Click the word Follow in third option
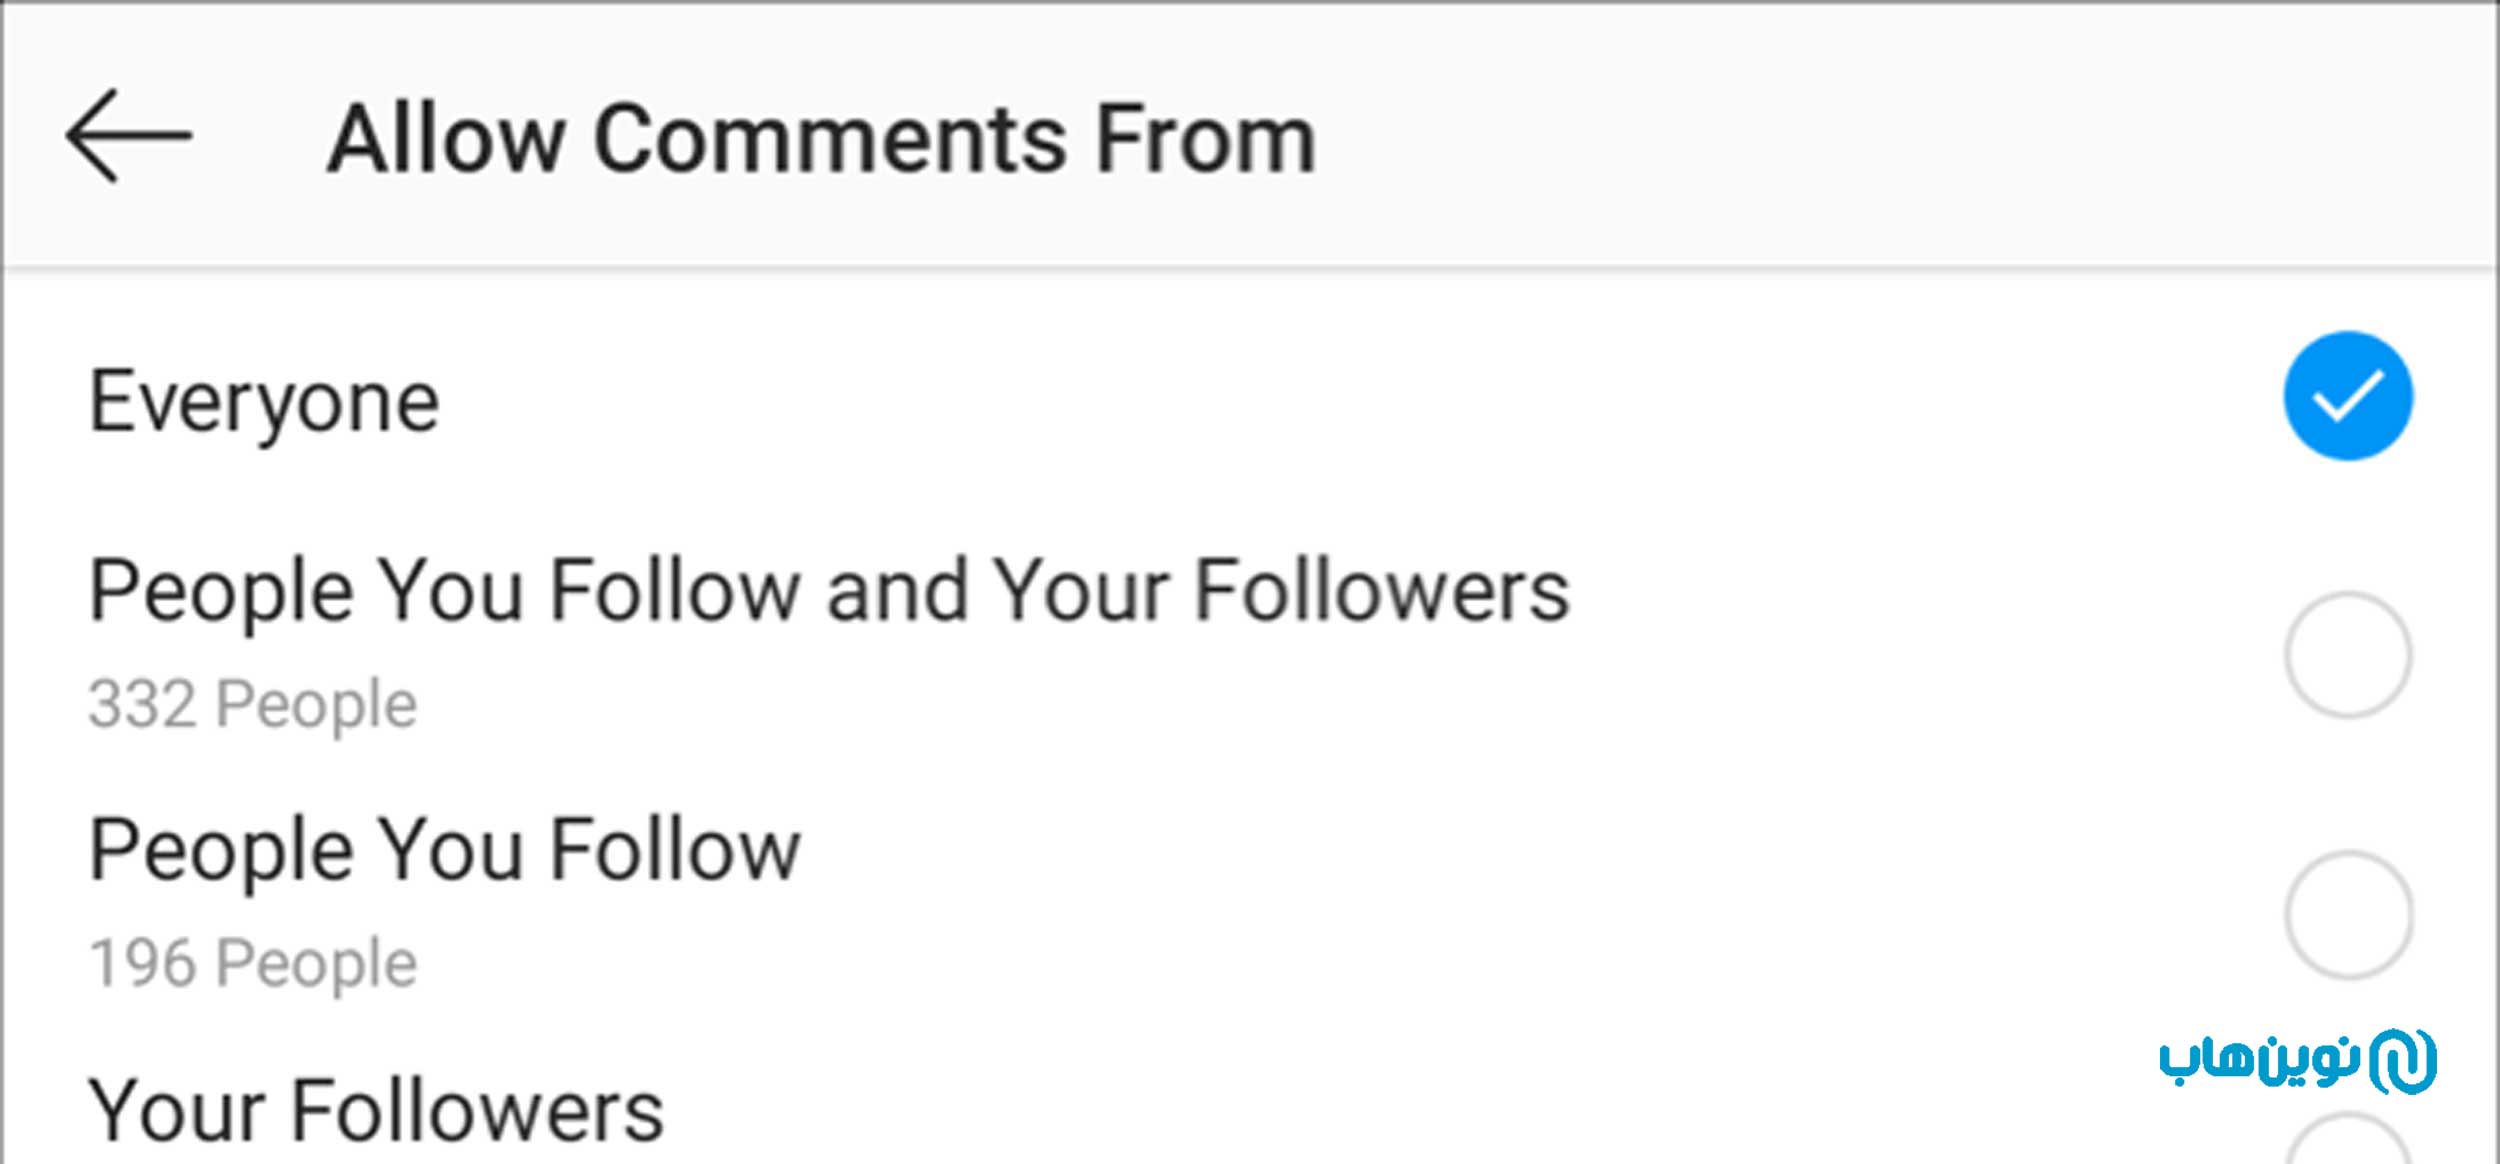This screenshot has width=2500, height=1164. pos(676,849)
